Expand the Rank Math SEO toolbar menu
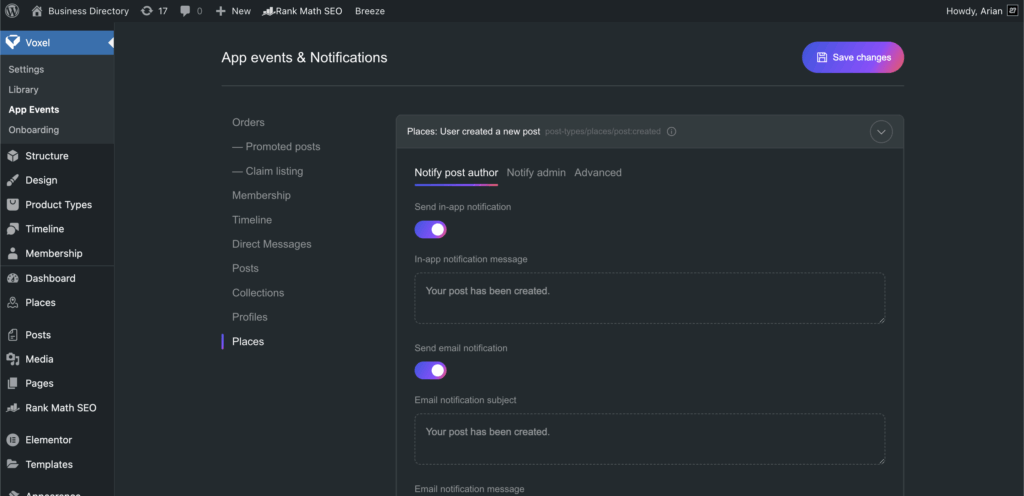The height and width of the screenshot is (496, 1024). [x=302, y=11]
